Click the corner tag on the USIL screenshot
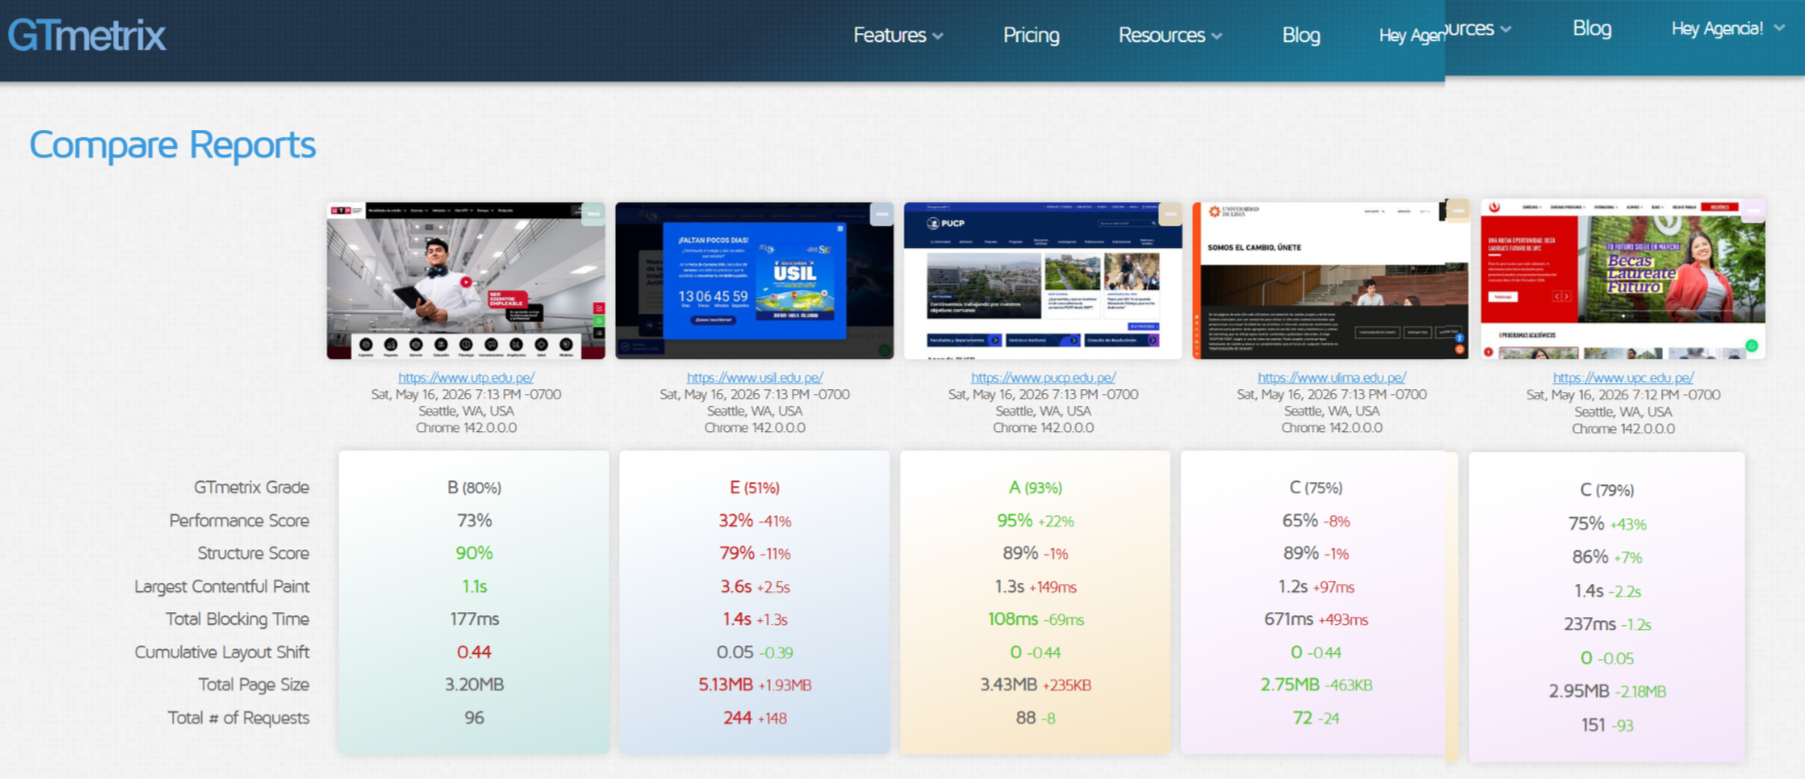Image resolution: width=1805 pixels, height=779 pixels. [x=881, y=213]
